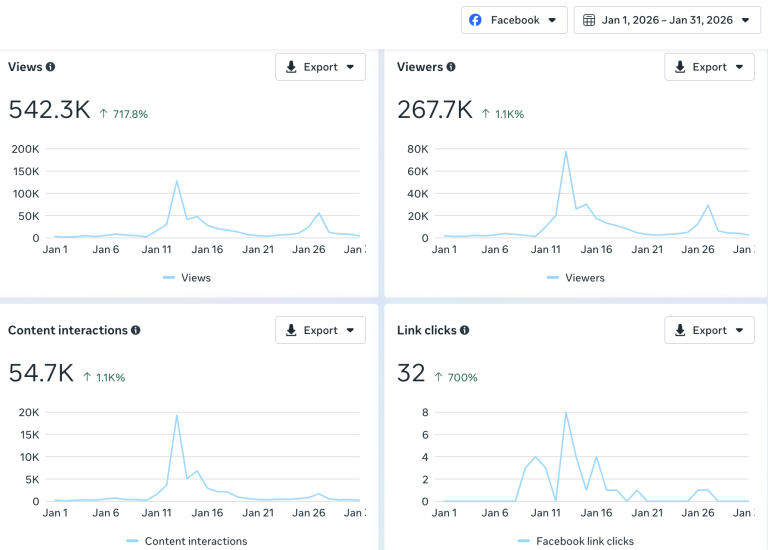Image resolution: width=768 pixels, height=550 pixels.
Task: Click the 54.7K Content interactions total
Action: coord(41,373)
